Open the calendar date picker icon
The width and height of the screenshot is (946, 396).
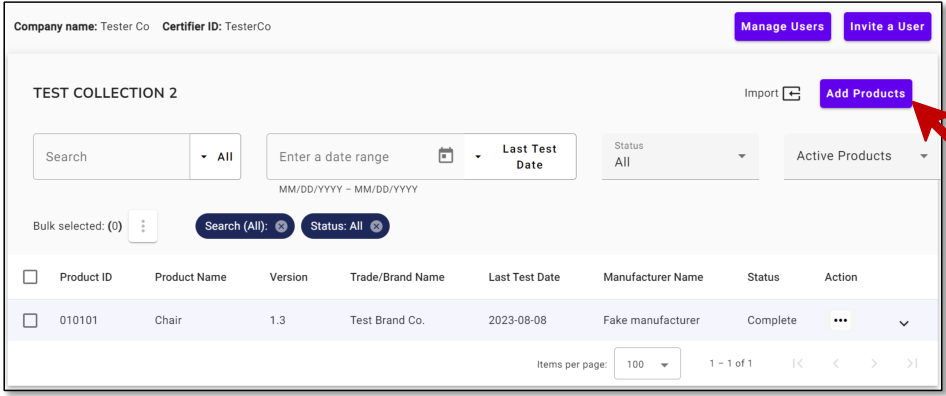(x=445, y=156)
